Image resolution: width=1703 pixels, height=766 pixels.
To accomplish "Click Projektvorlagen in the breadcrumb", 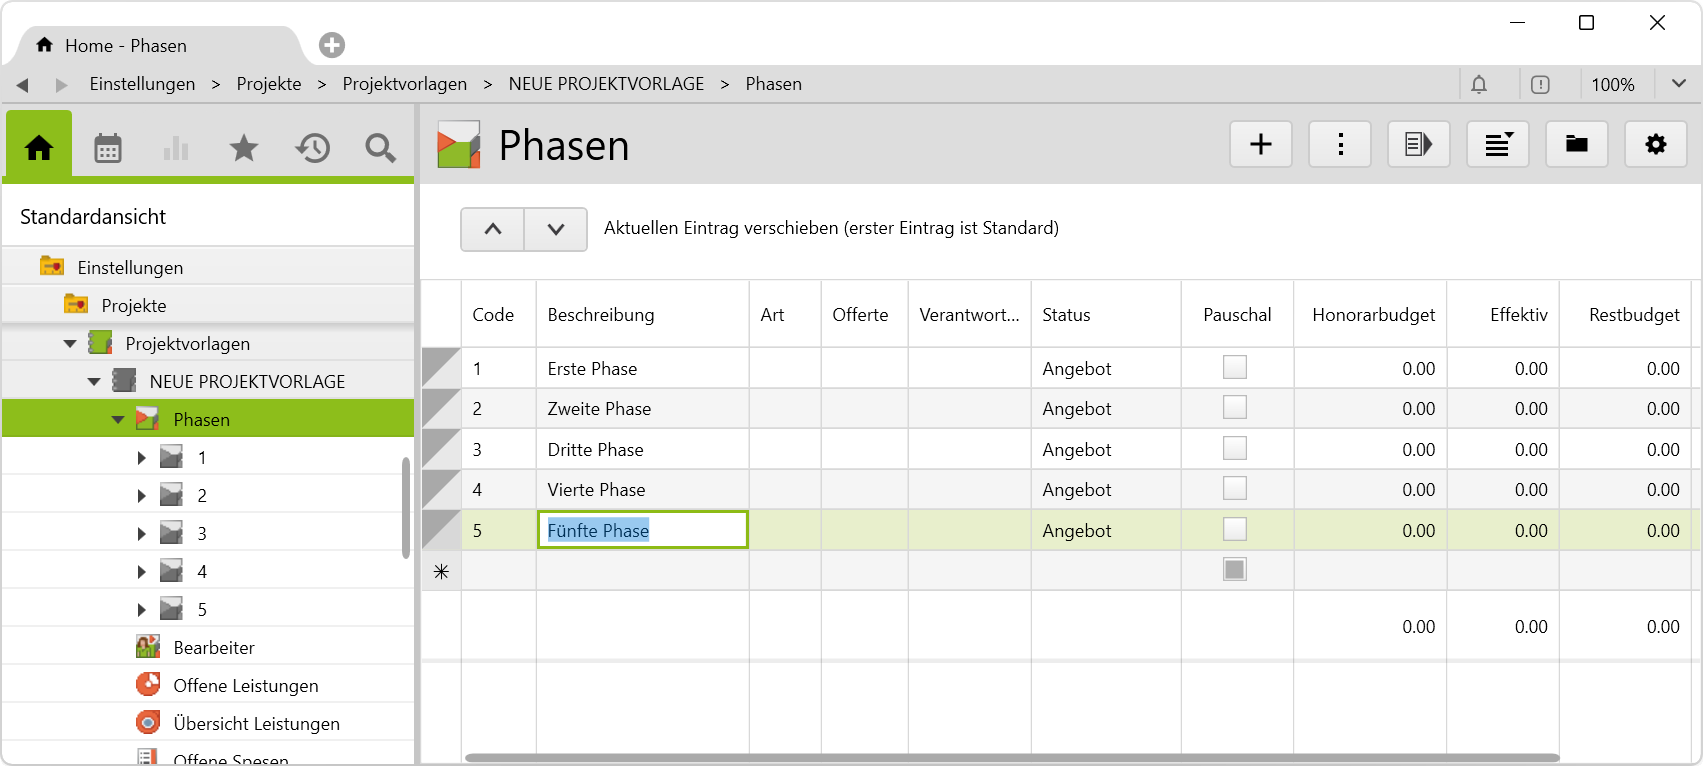I will [404, 84].
